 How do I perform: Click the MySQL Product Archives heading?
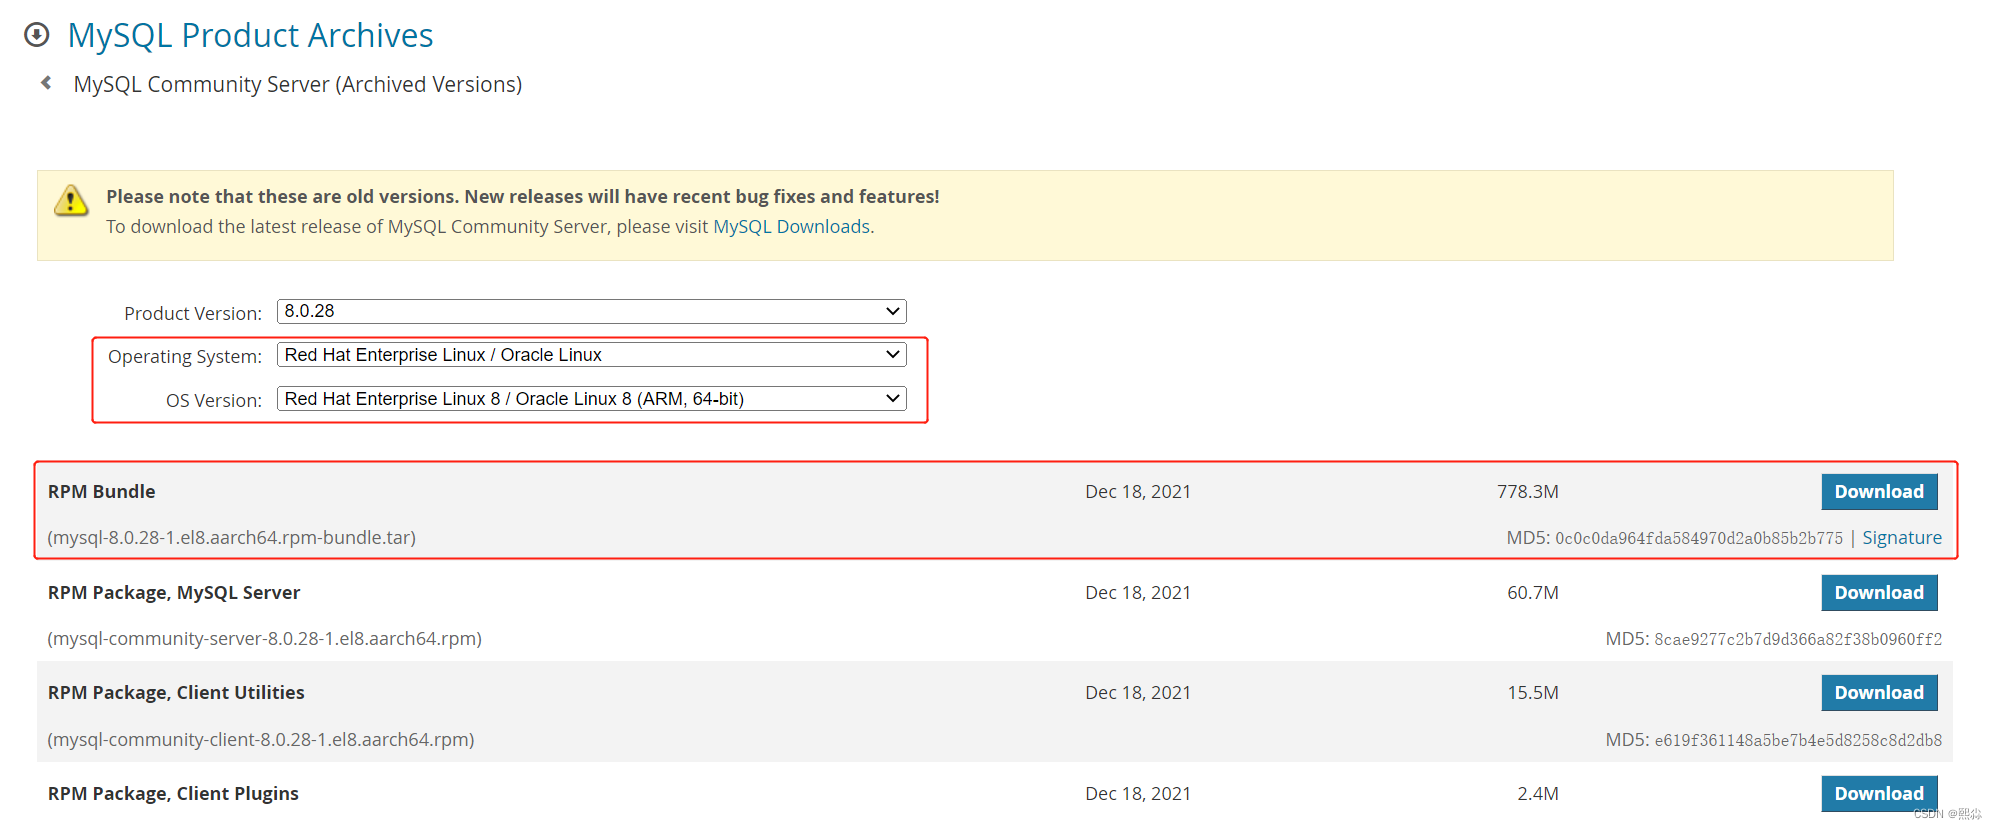click(250, 35)
